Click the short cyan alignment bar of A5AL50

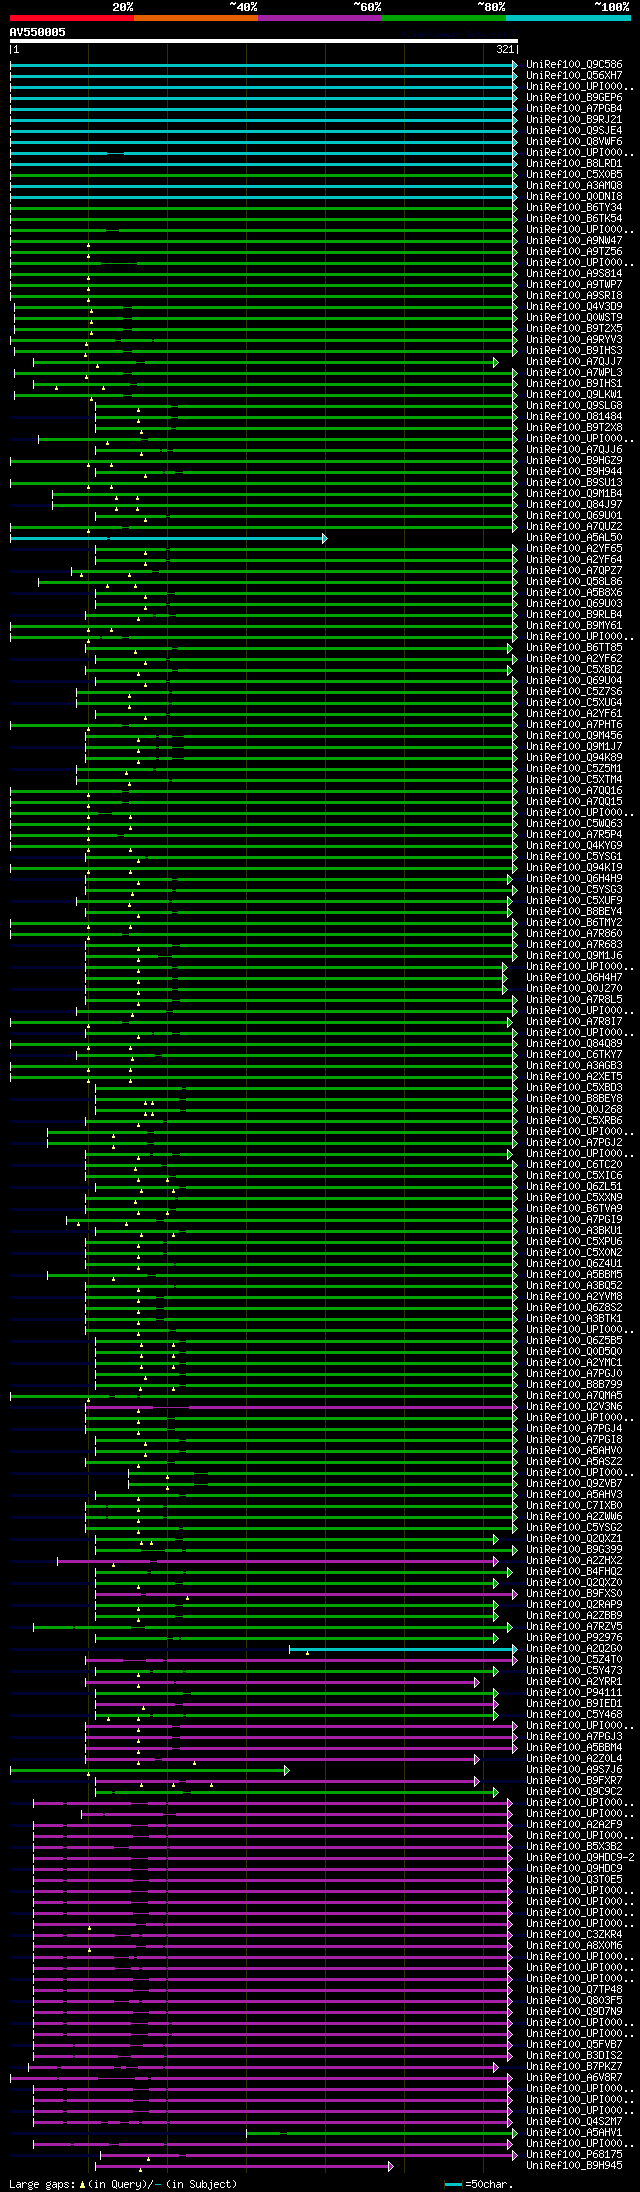click(x=167, y=539)
